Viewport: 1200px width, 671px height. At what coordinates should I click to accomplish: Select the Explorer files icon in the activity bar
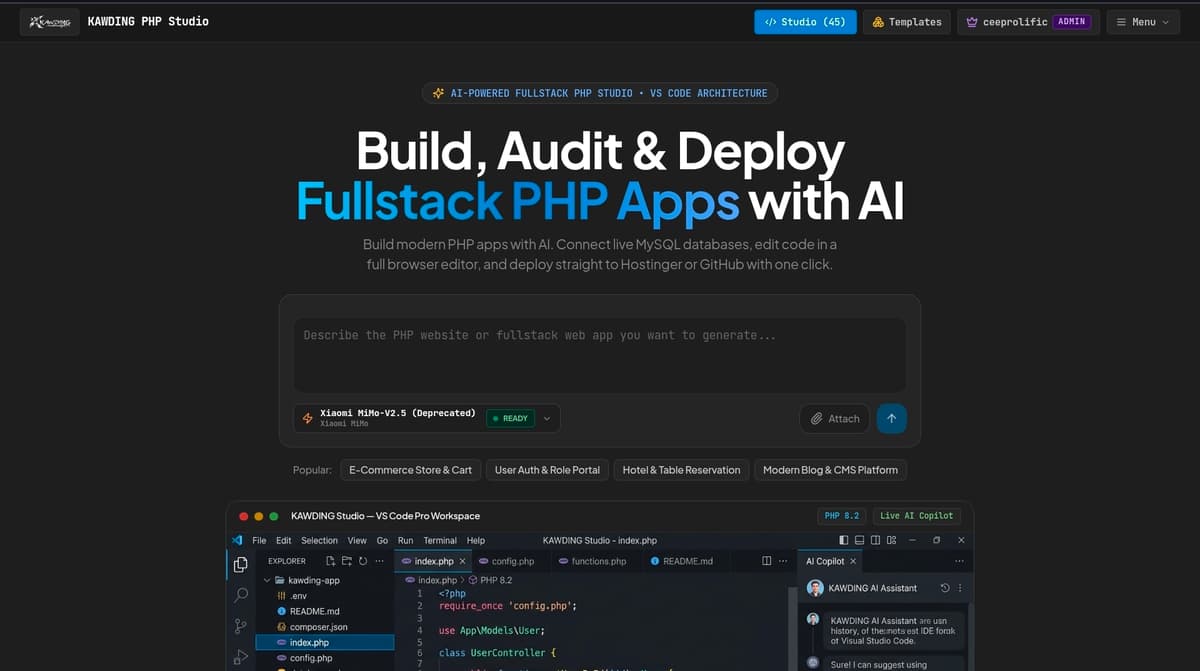coord(240,565)
